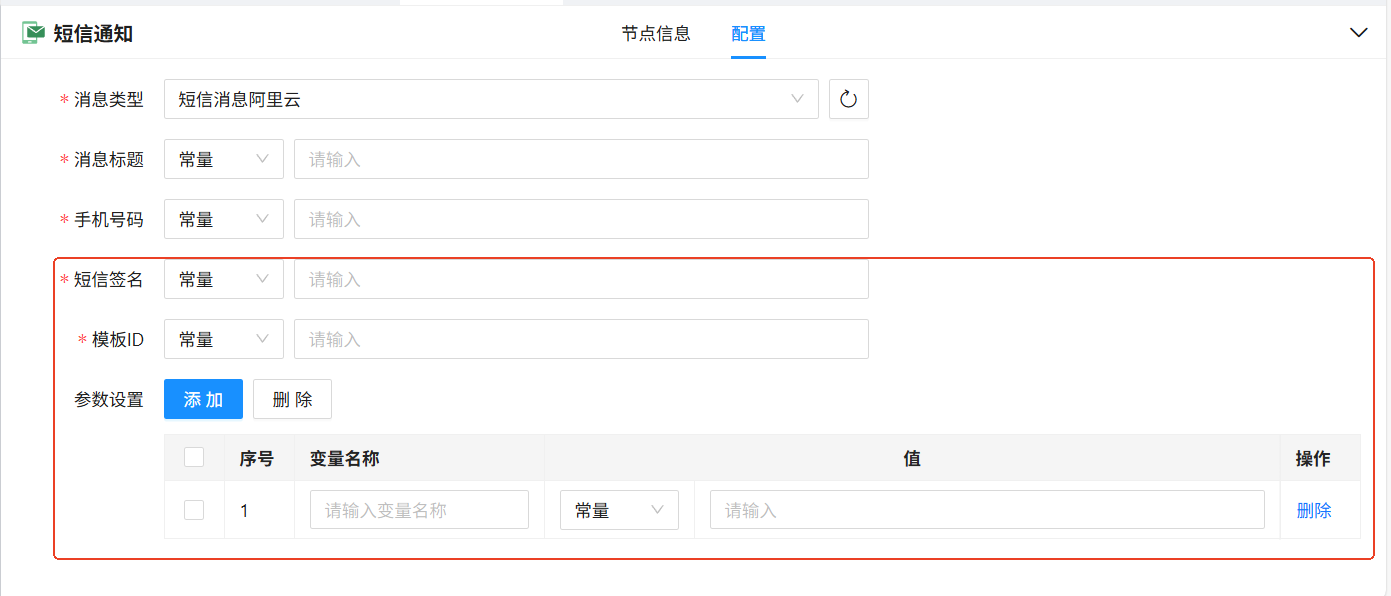Click the 请输入变量名称 input field
Image resolution: width=1391 pixels, height=596 pixels.
coord(419,510)
